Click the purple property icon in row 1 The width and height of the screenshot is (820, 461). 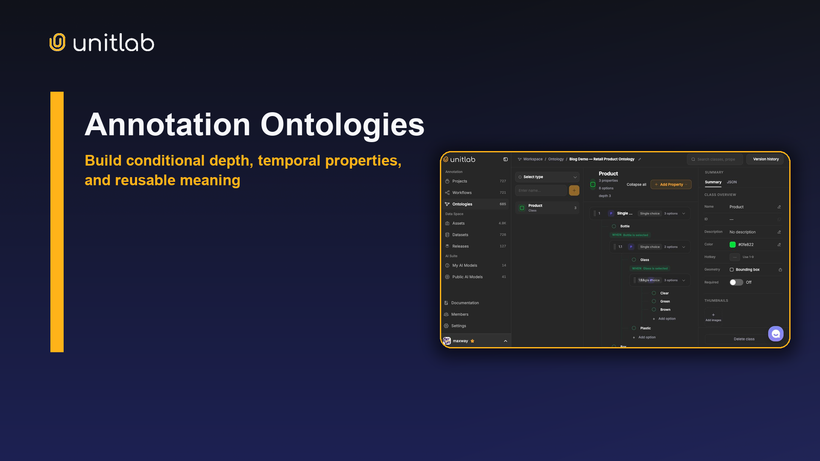[x=611, y=213]
